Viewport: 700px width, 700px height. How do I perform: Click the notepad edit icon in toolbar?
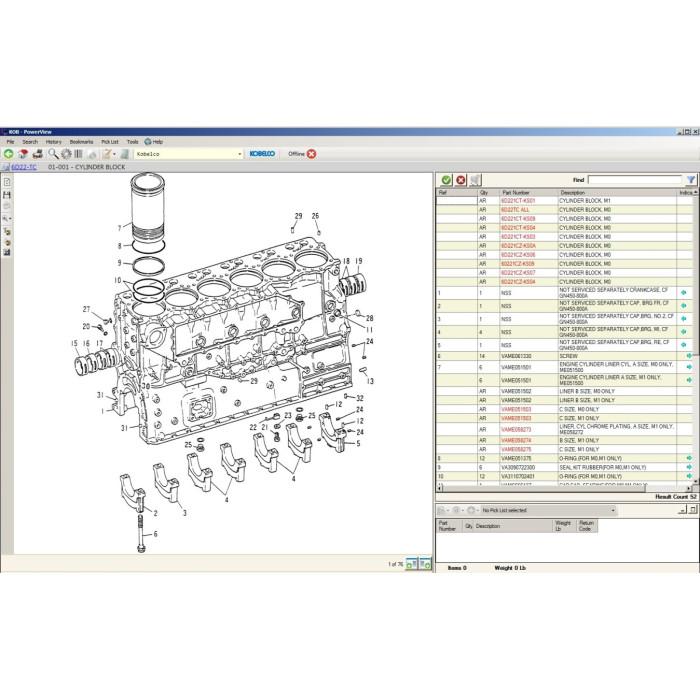tap(107, 154)
